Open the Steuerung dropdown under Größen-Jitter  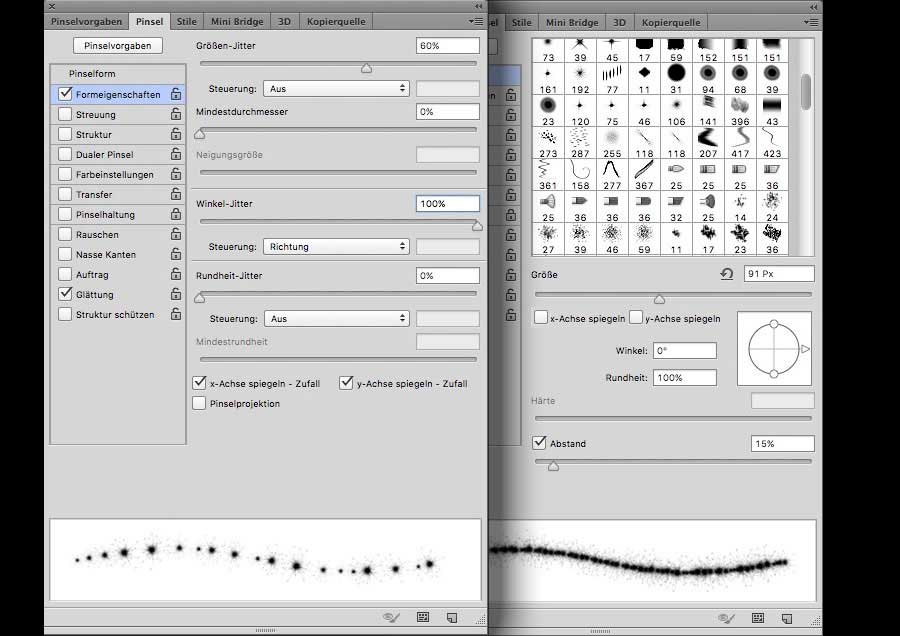point(336,88)
